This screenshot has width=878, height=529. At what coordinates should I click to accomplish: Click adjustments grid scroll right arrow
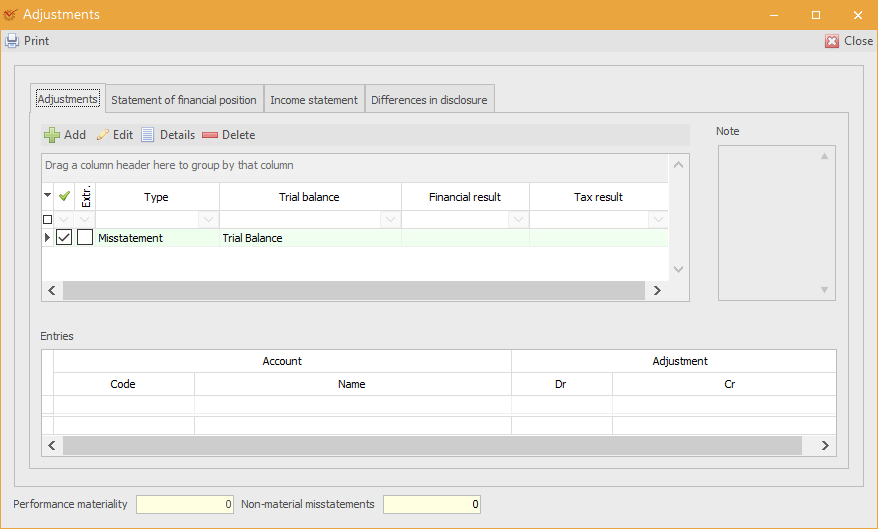[x=657, y=291]
